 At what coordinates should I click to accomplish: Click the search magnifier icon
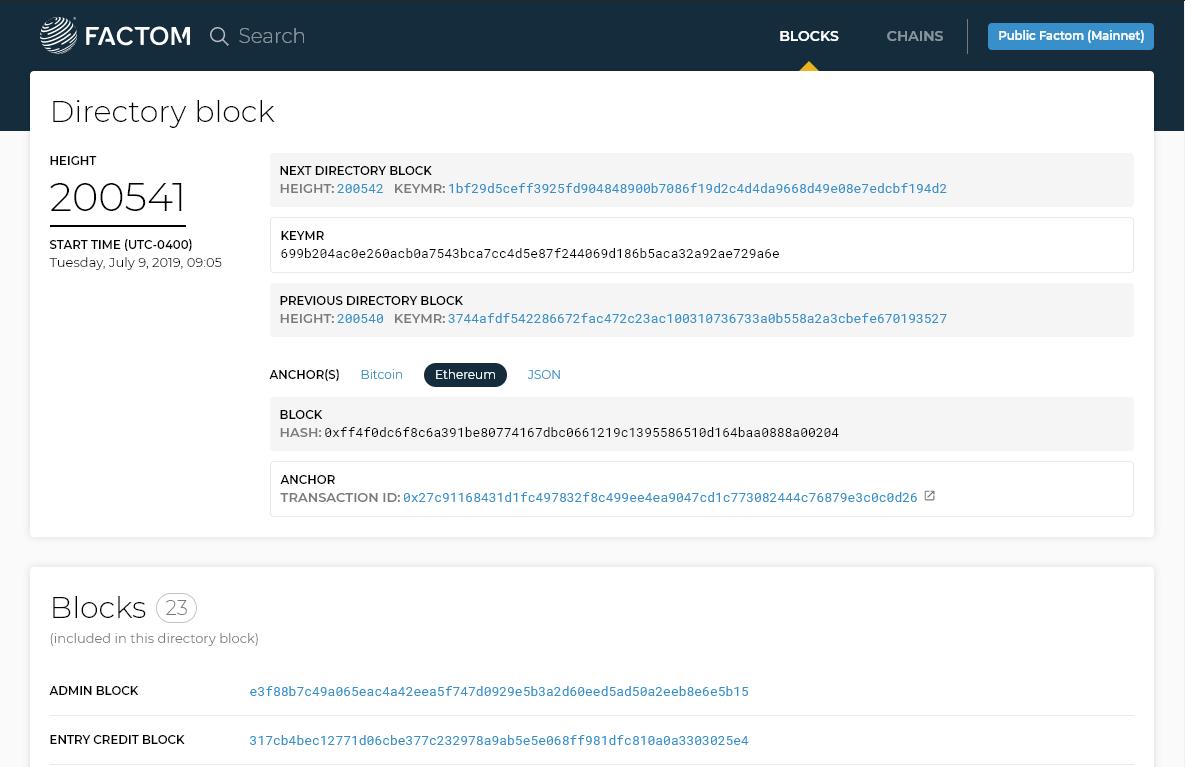[219, 36]
